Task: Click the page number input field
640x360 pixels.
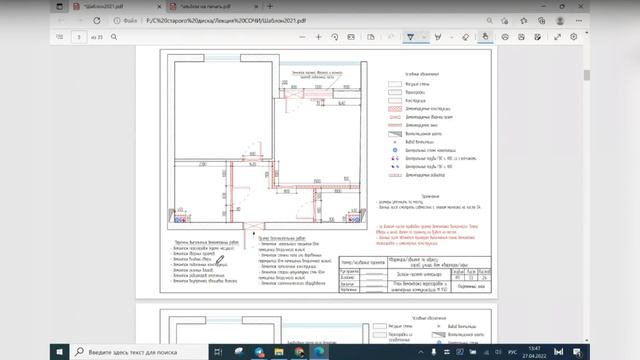Action: (79, 37)
